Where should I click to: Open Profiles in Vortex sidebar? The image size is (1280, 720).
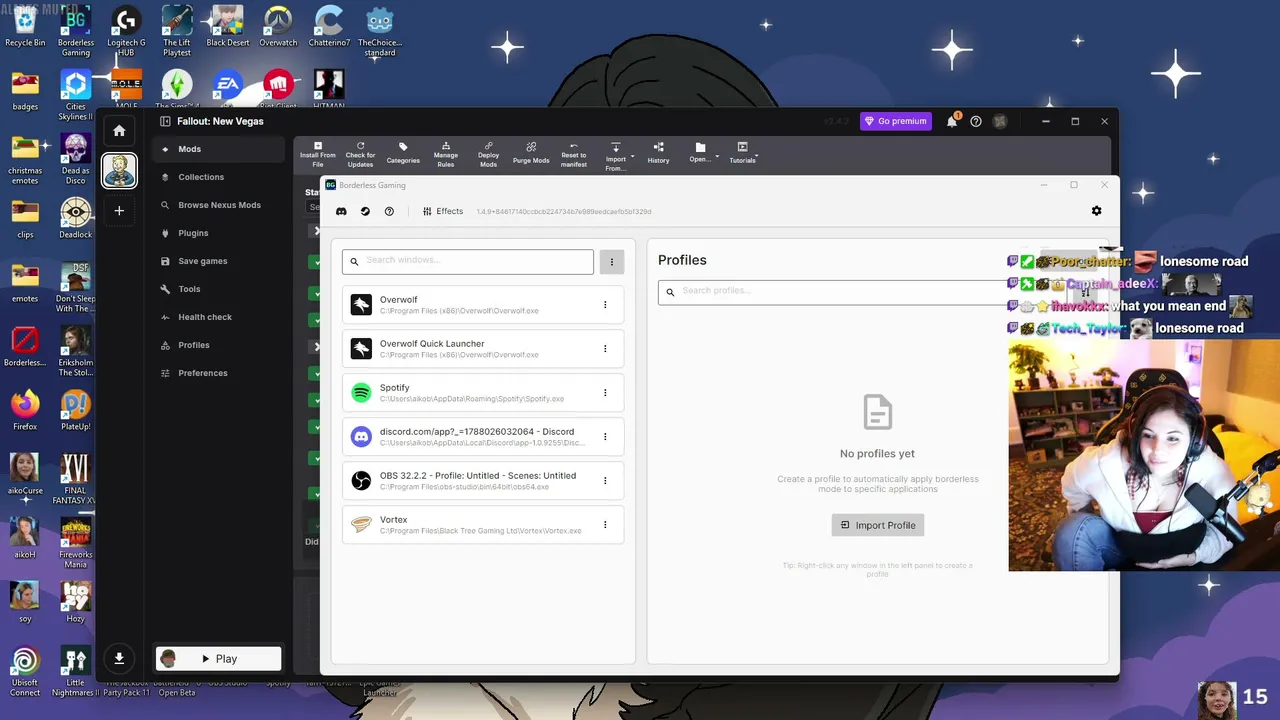tap(218, 345)
